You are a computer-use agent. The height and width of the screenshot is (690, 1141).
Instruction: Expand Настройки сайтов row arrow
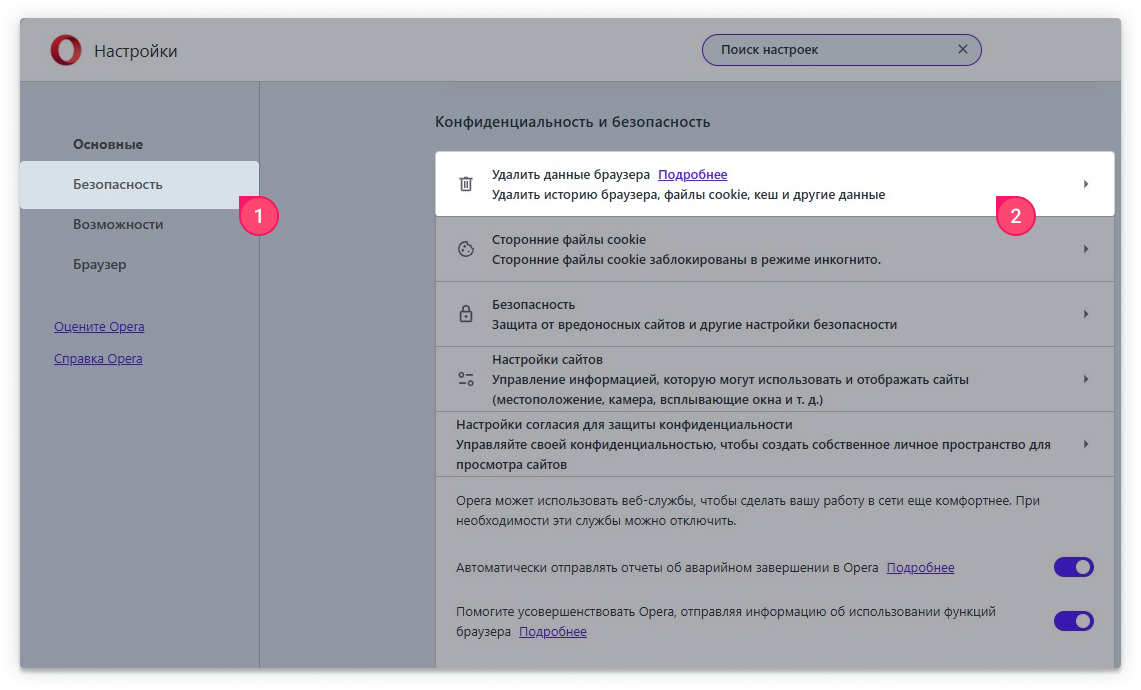(x=1085, y=379)
